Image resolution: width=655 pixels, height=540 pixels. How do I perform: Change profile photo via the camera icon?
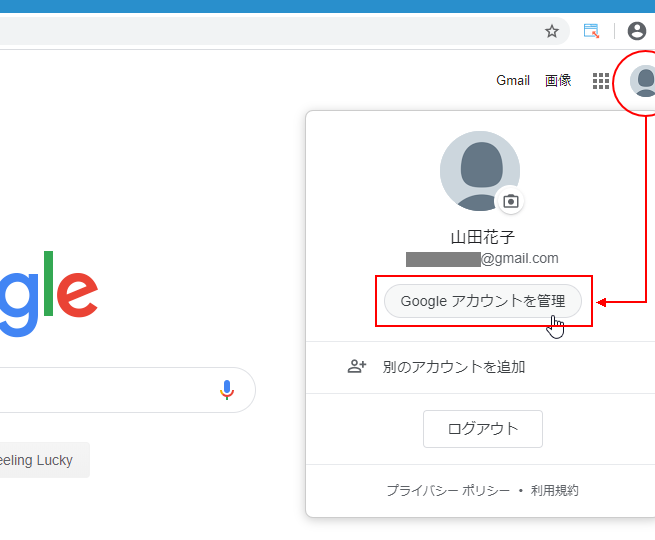510,201
